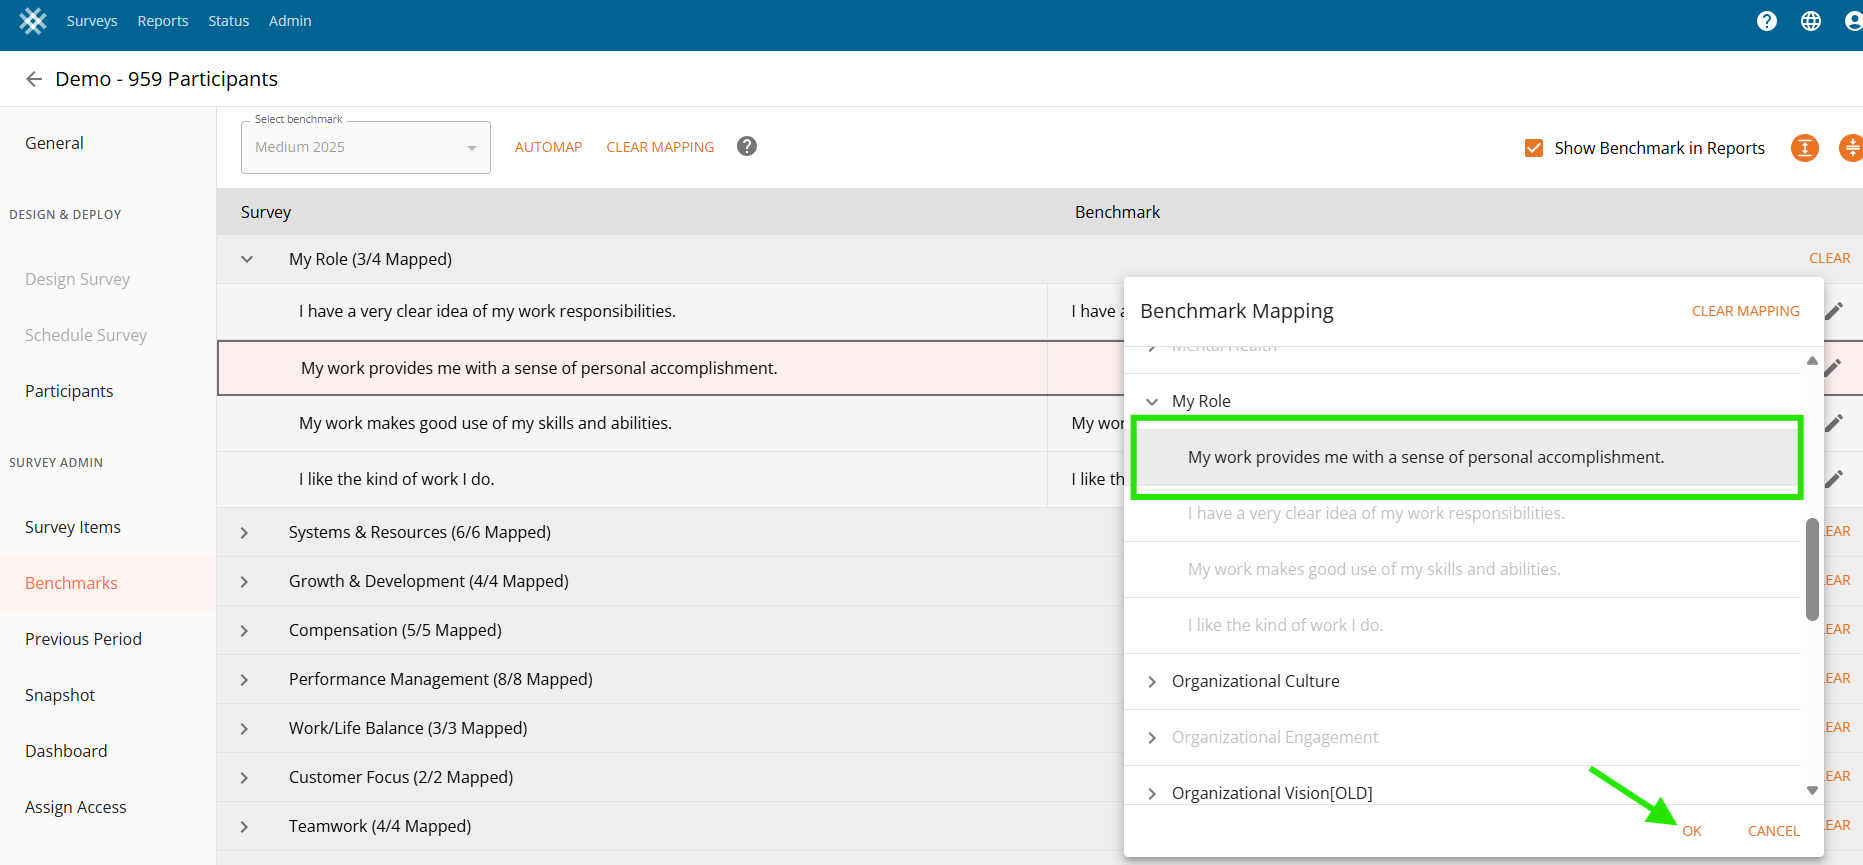Confirm mapping with the OK button
The width and height of the screenshot is (1863, 865).
(x=1691, y=831)
